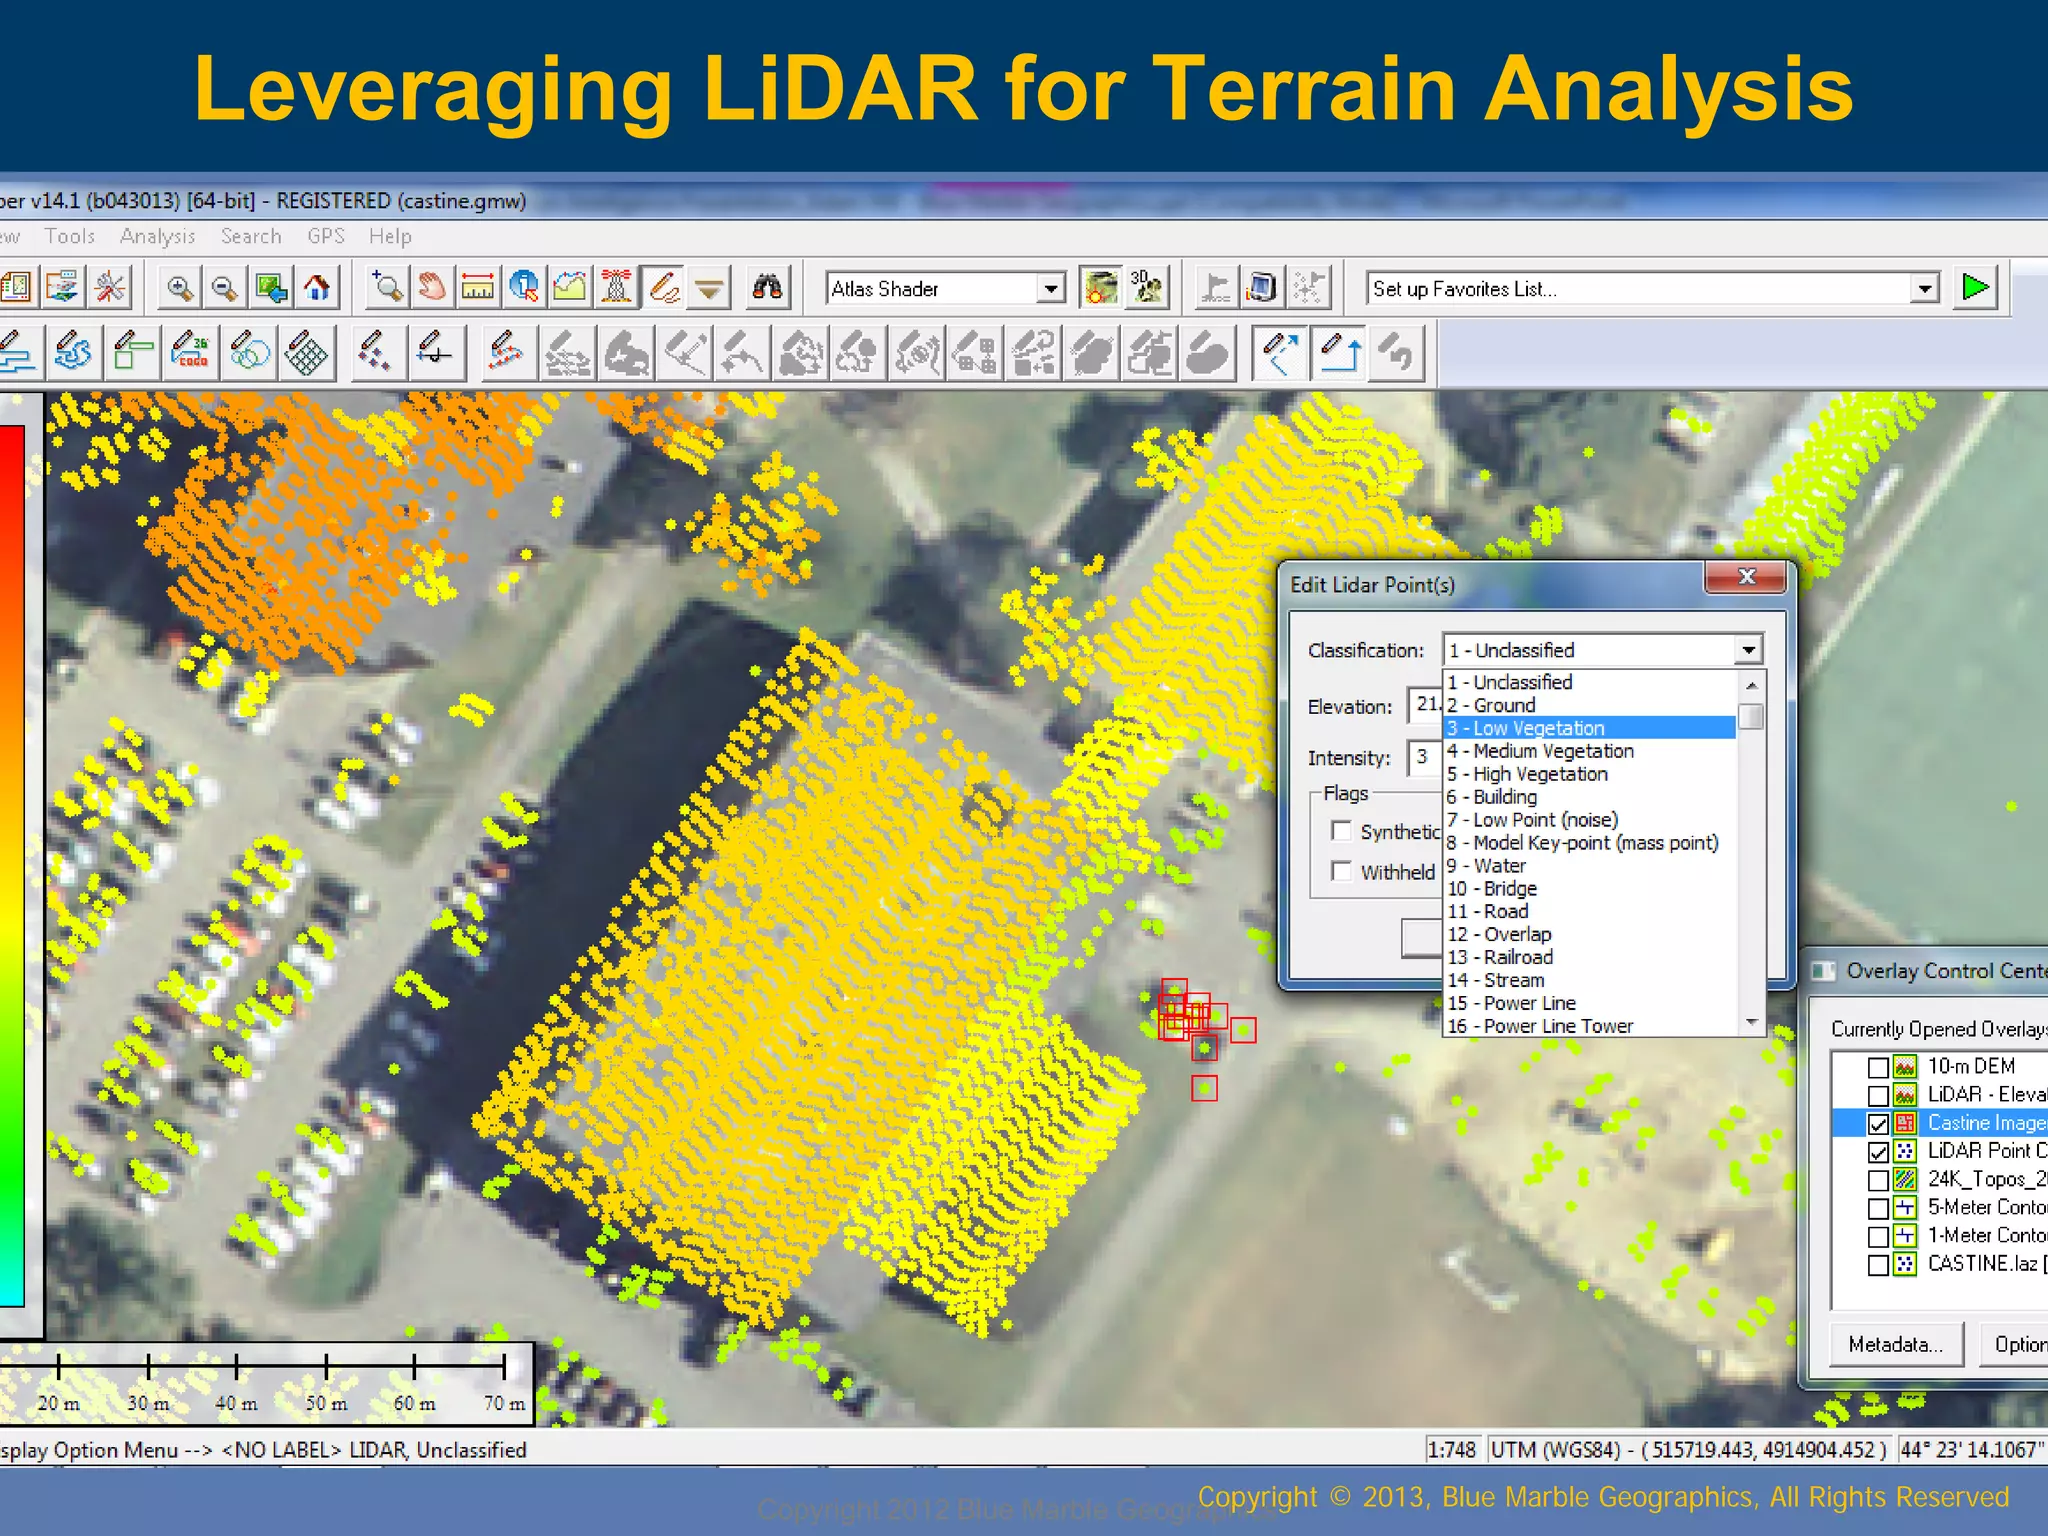Select the View Shed tower tool
This screenshot has width=2048, height=1536.
tap(617, 288)
